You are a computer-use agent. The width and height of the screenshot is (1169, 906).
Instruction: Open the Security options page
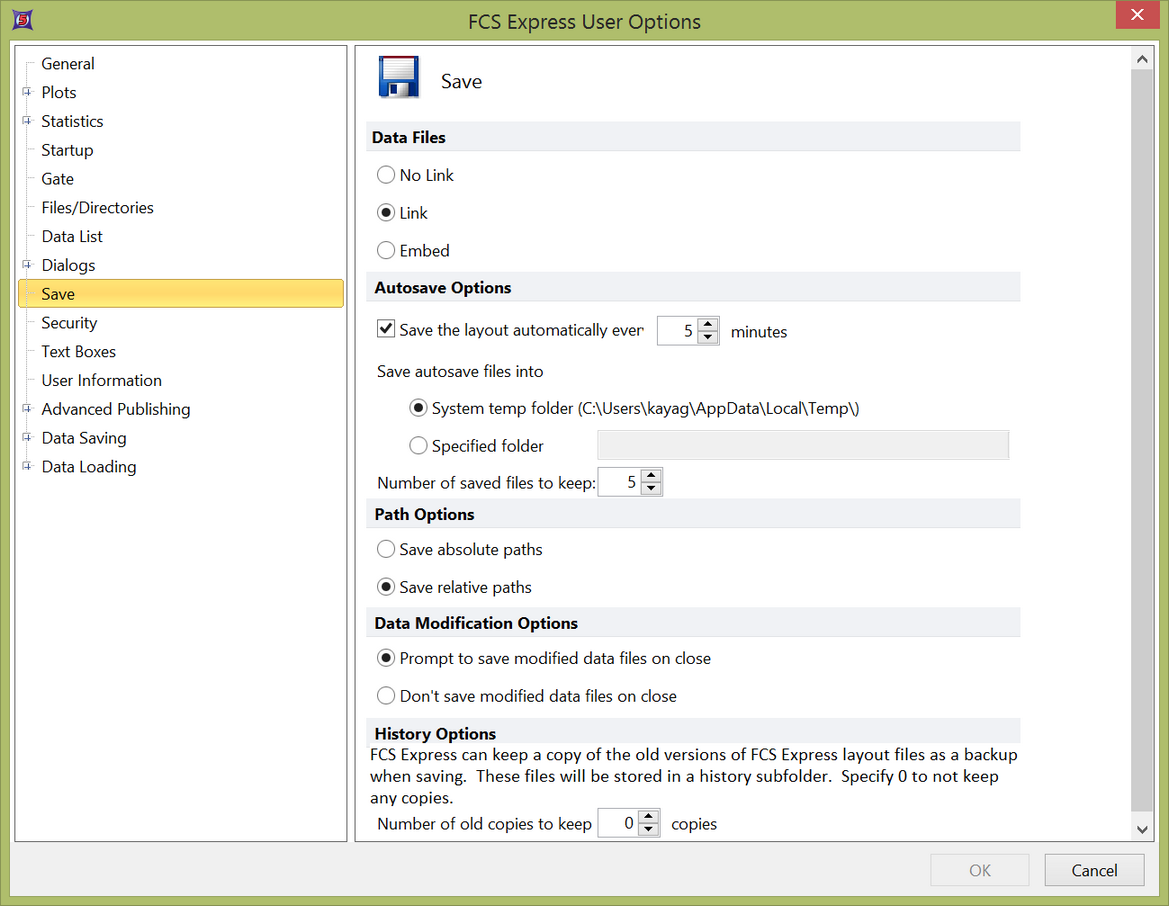(x=69, y=323)
